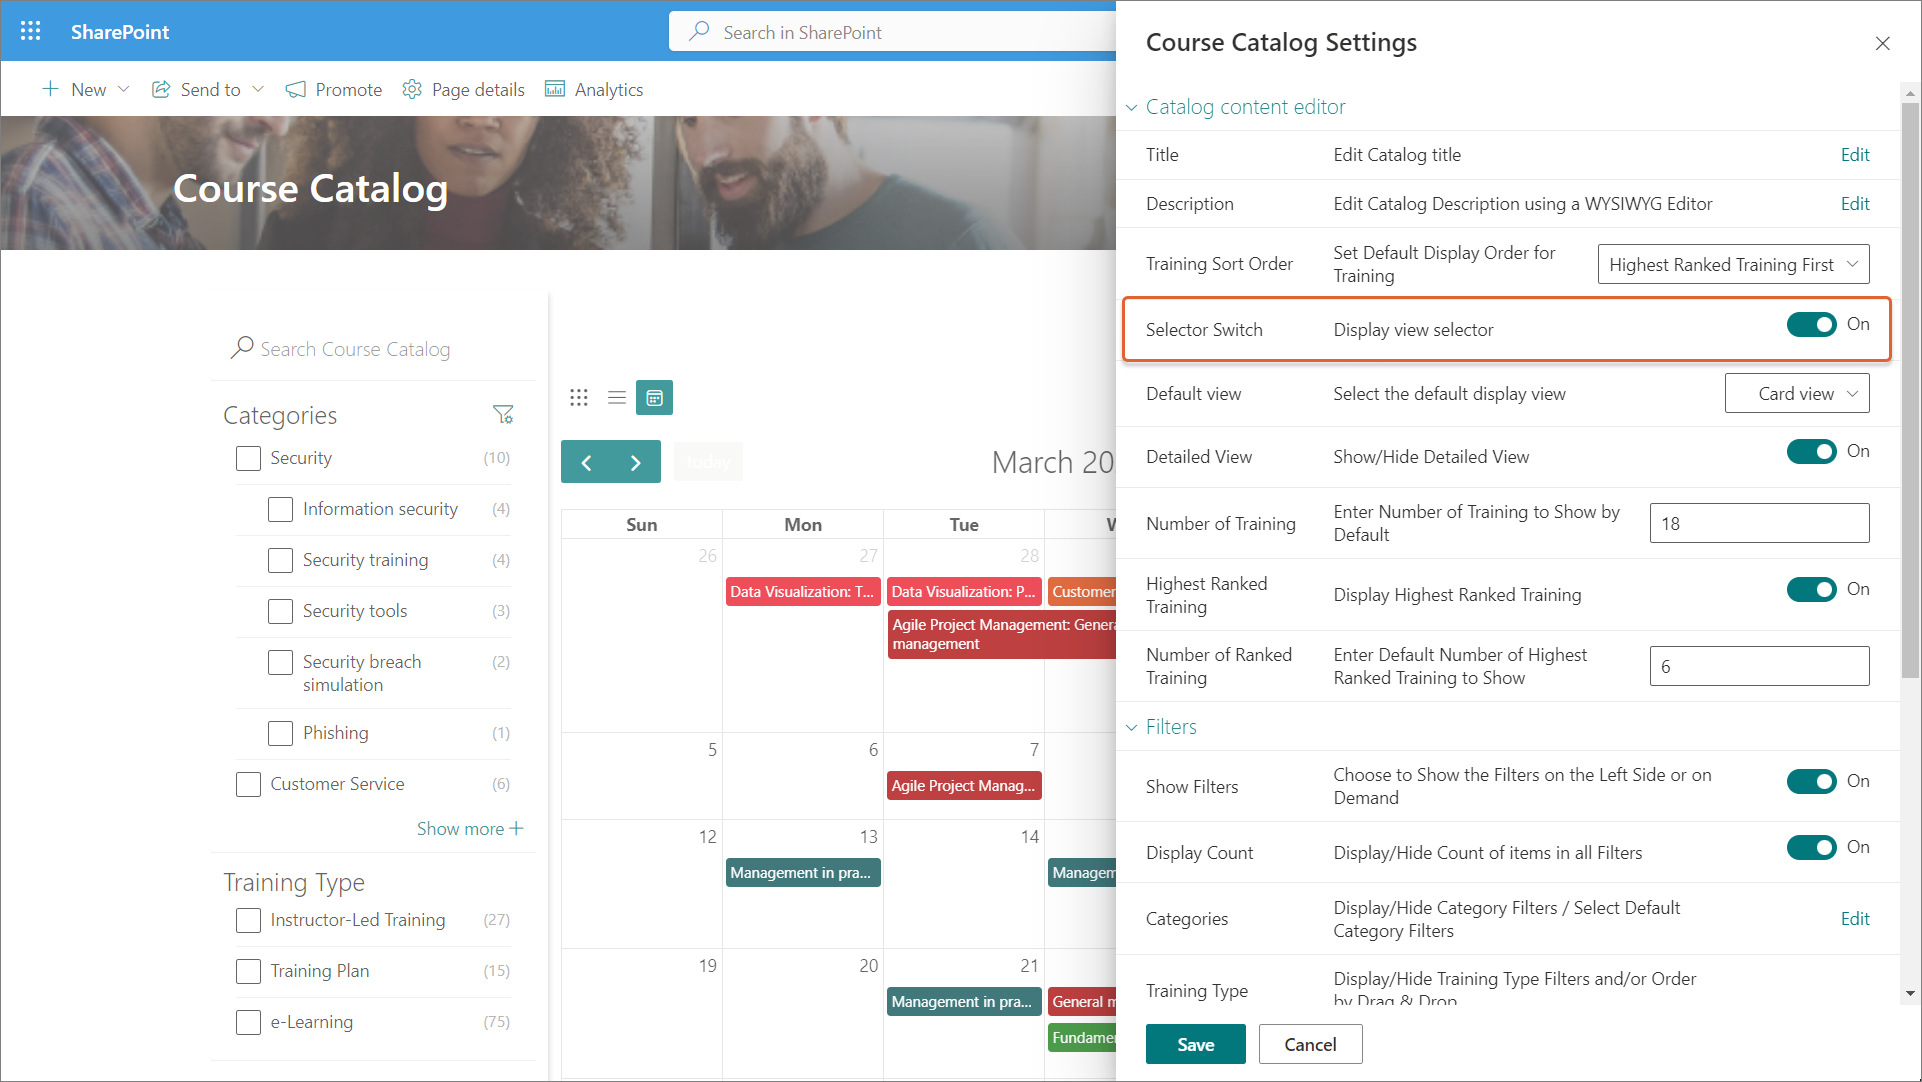Disable the Display Count toggle
The width and height of the screenshot is (1922, 1082).
tap(1811, 848)
